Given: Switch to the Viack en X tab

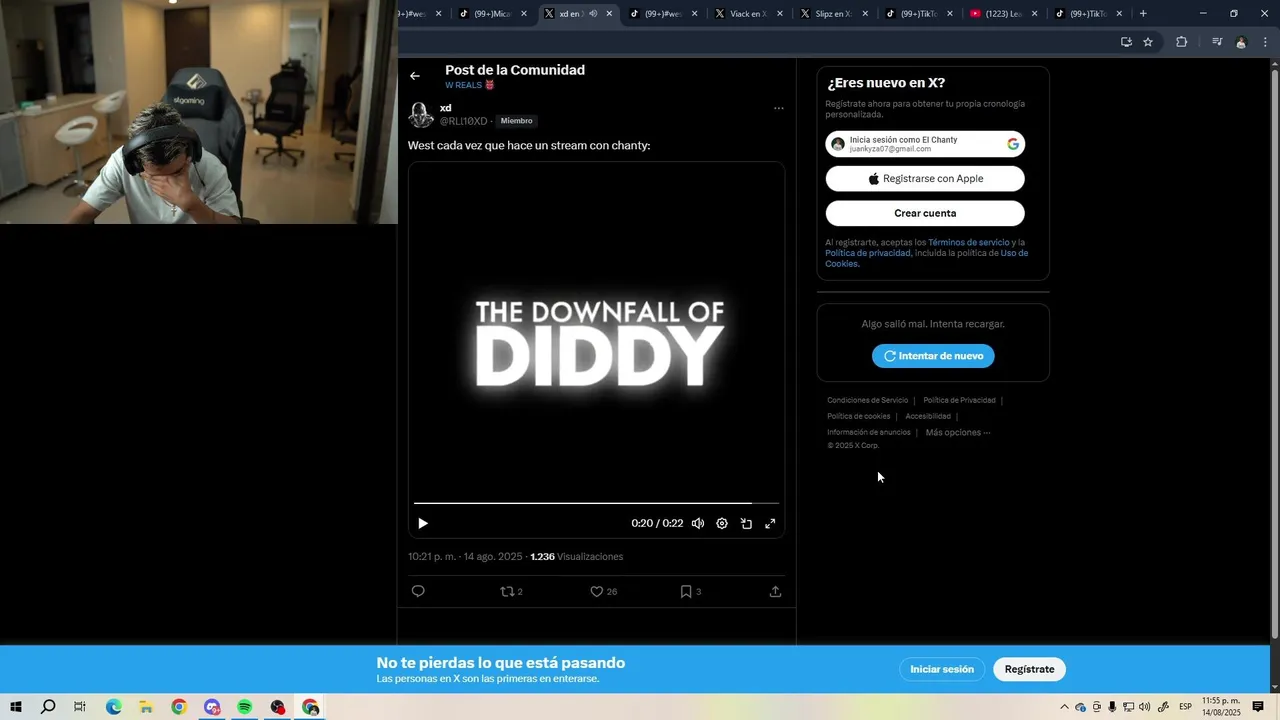Looking at the screenshot, I should [x=749, y=14].
